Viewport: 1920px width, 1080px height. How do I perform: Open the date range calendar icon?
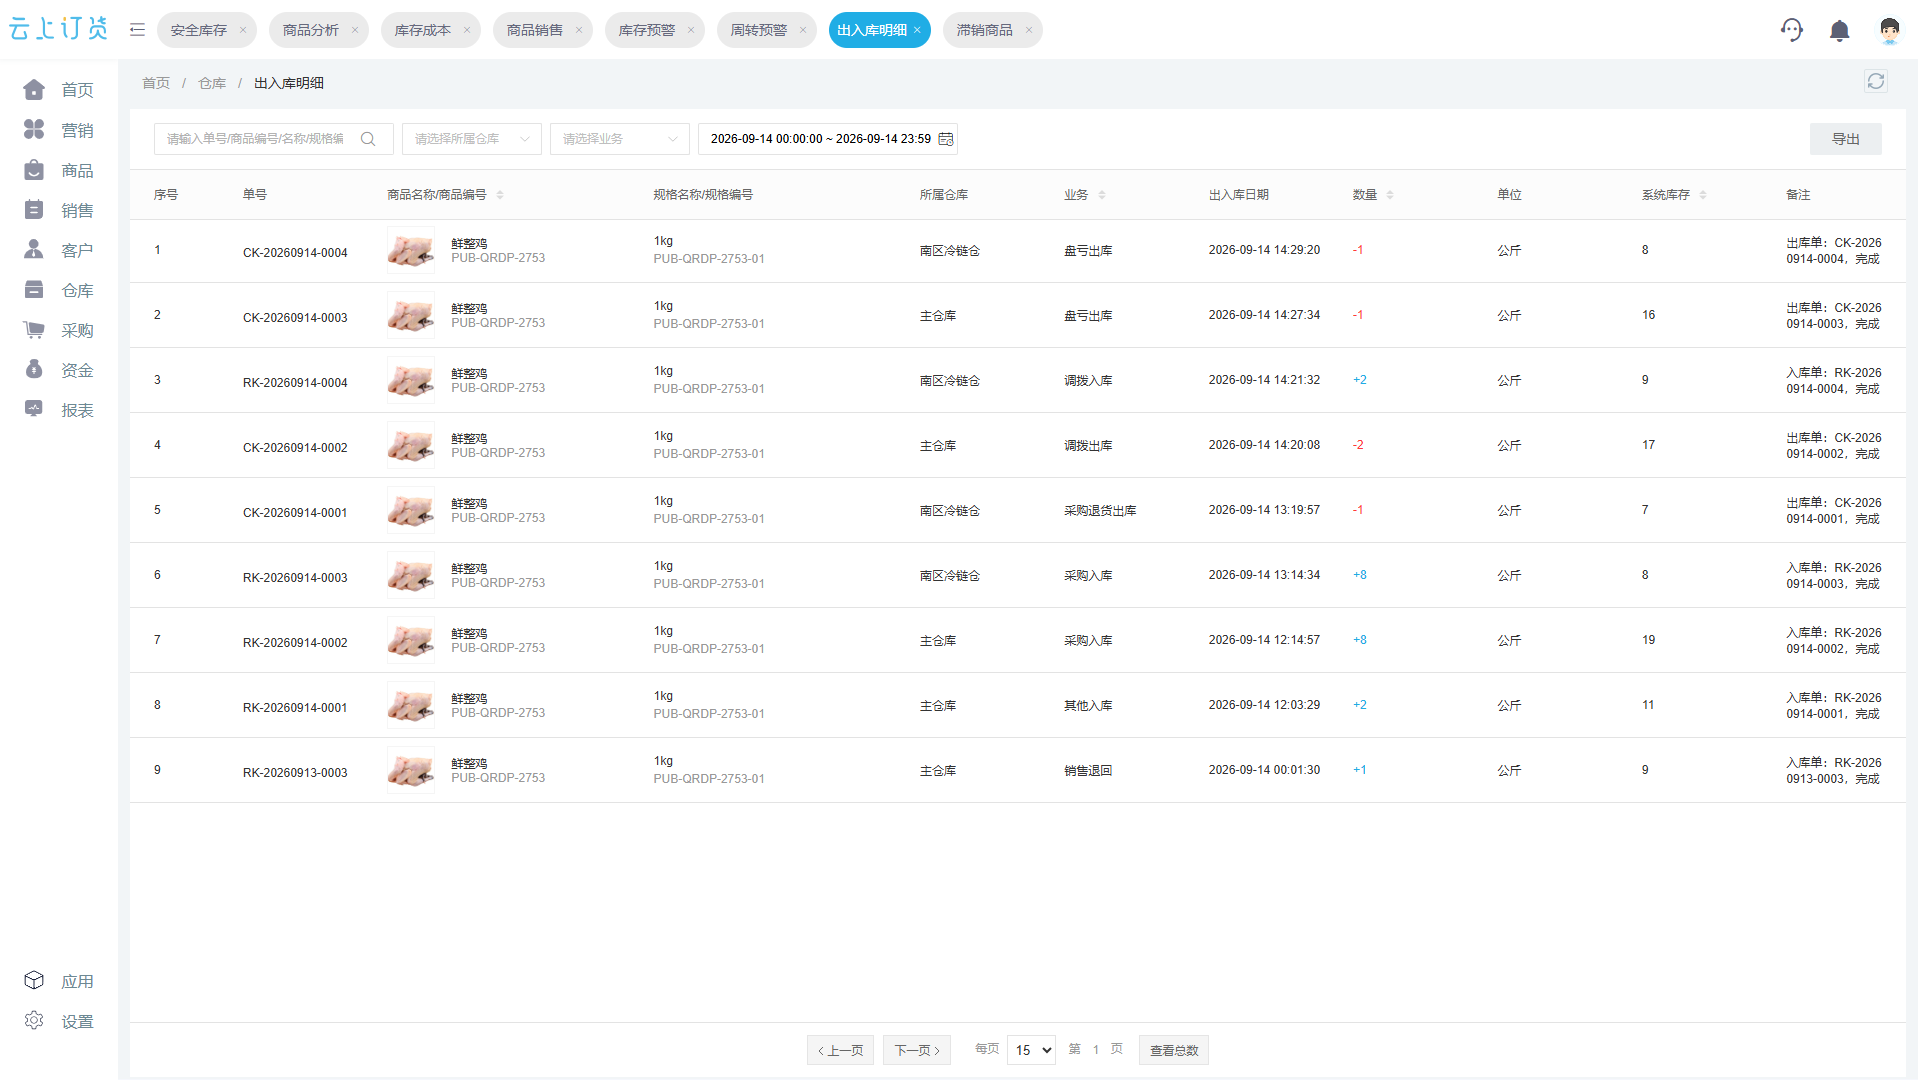[945, 139]
